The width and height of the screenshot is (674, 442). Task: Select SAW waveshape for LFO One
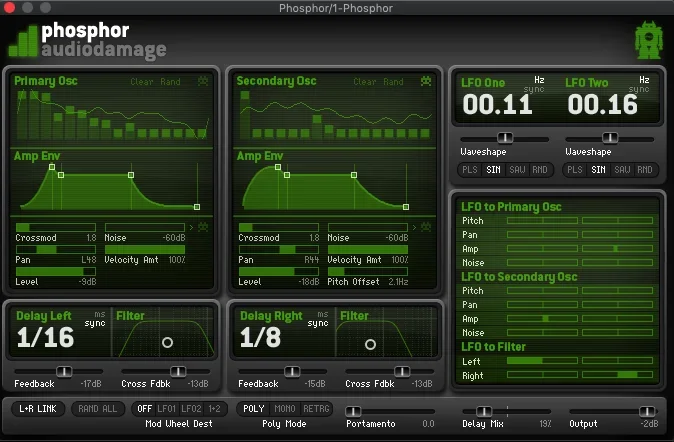(517, 170)
